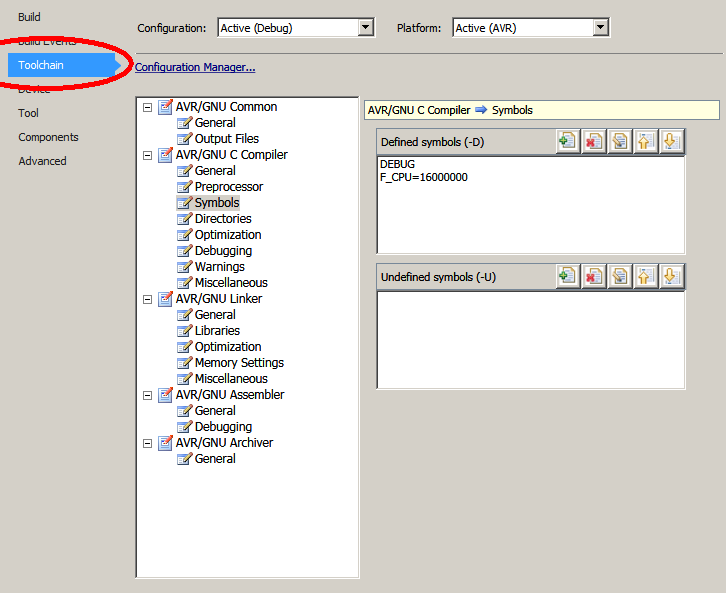
Task: Open the Build settings page
Action: pyautogui.click(x=29, y=17)
